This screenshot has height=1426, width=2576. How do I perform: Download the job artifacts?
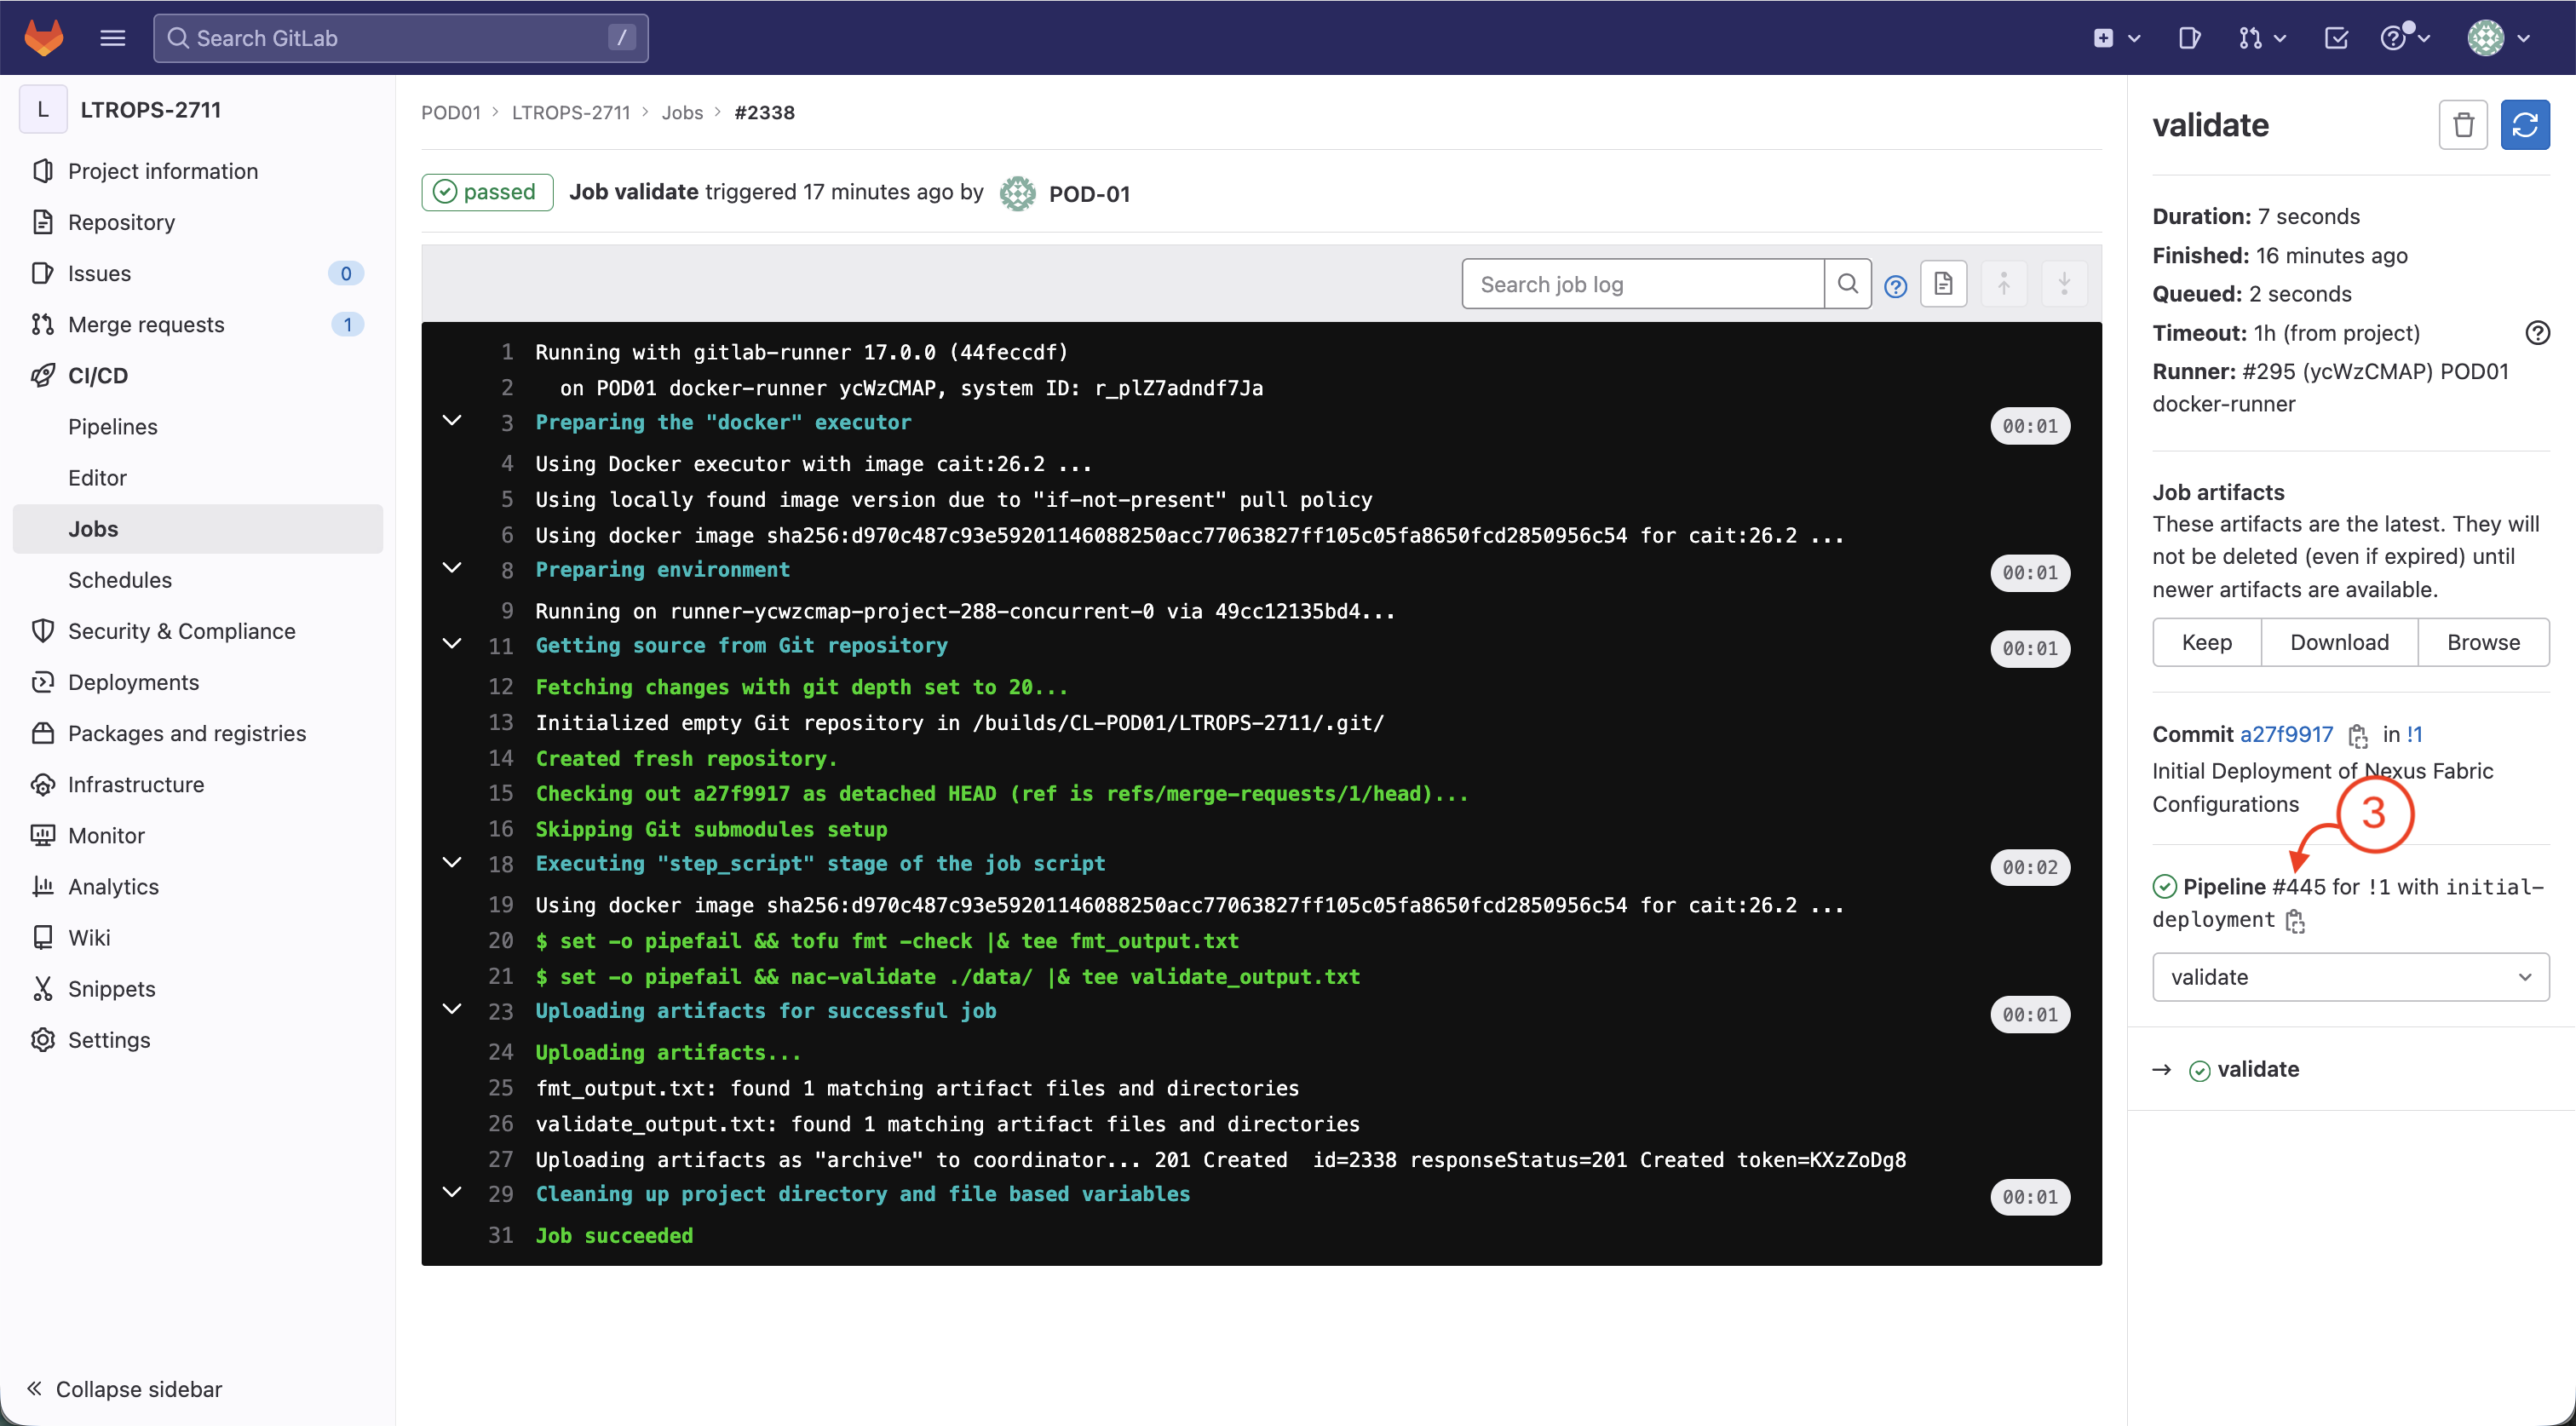(x=2338, y=642)
